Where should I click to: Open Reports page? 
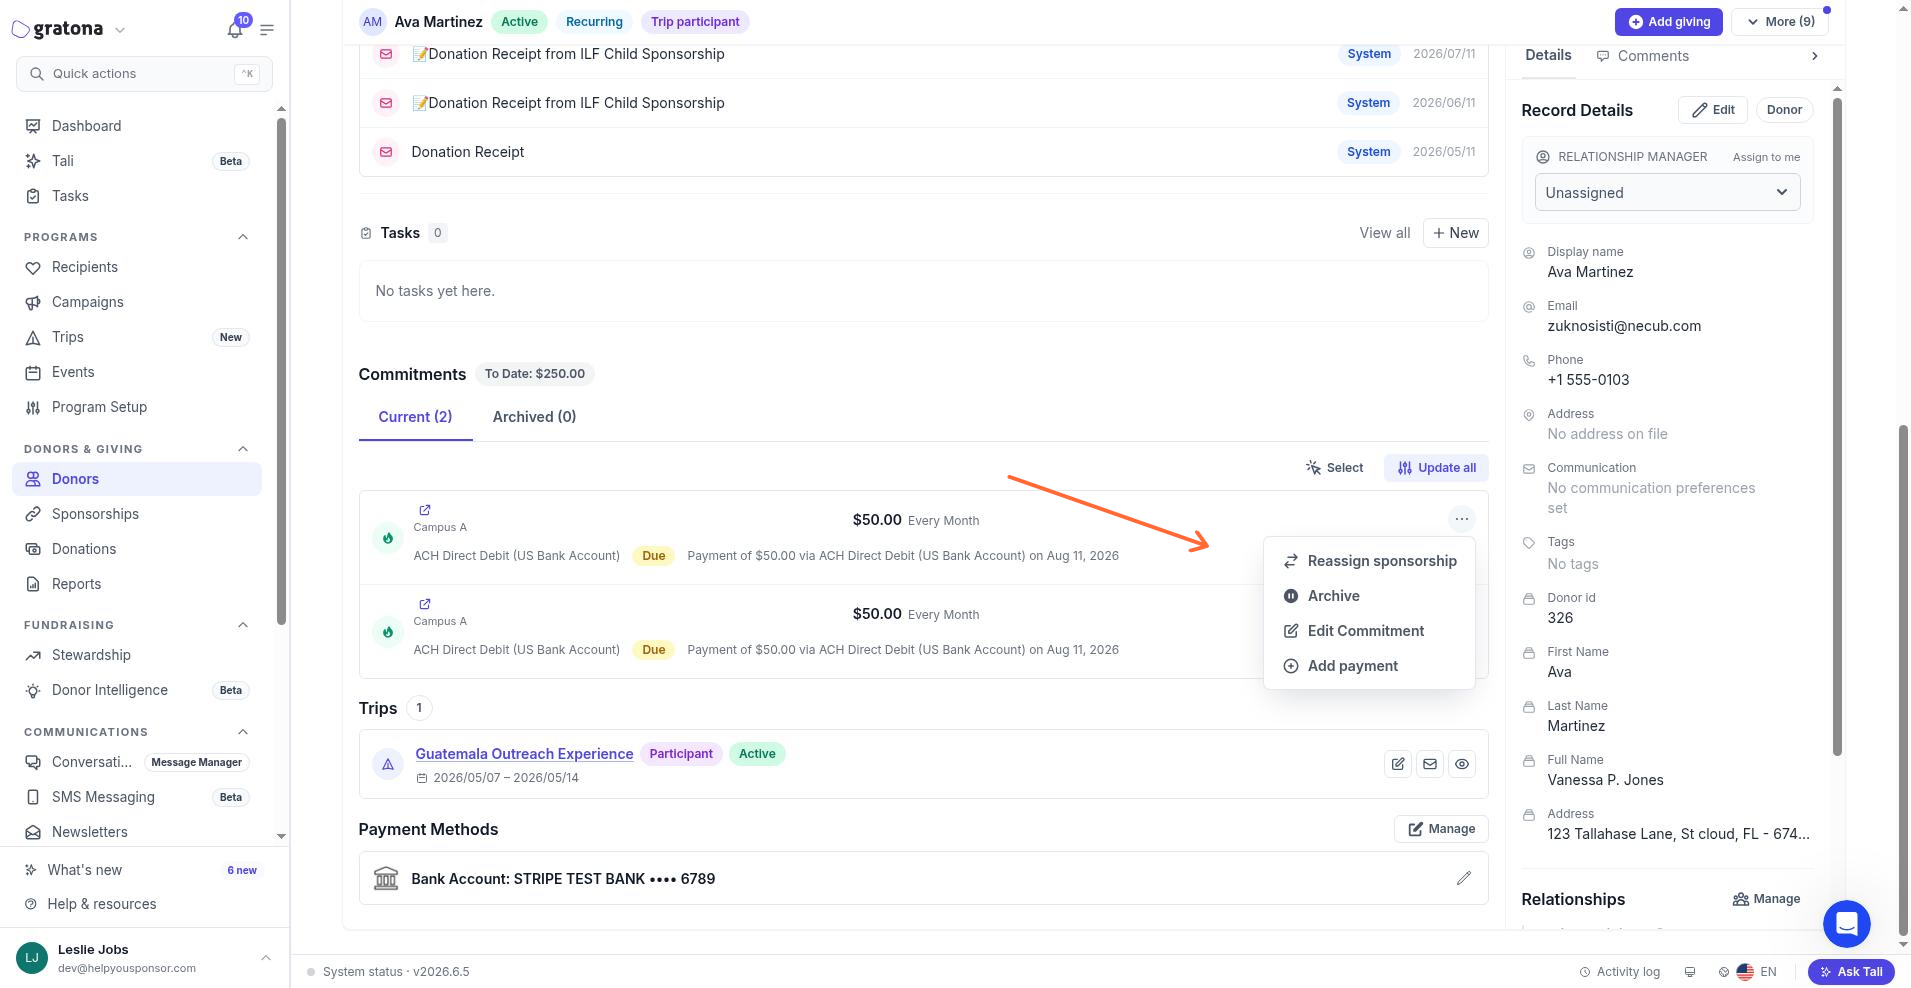click(137, 584)
